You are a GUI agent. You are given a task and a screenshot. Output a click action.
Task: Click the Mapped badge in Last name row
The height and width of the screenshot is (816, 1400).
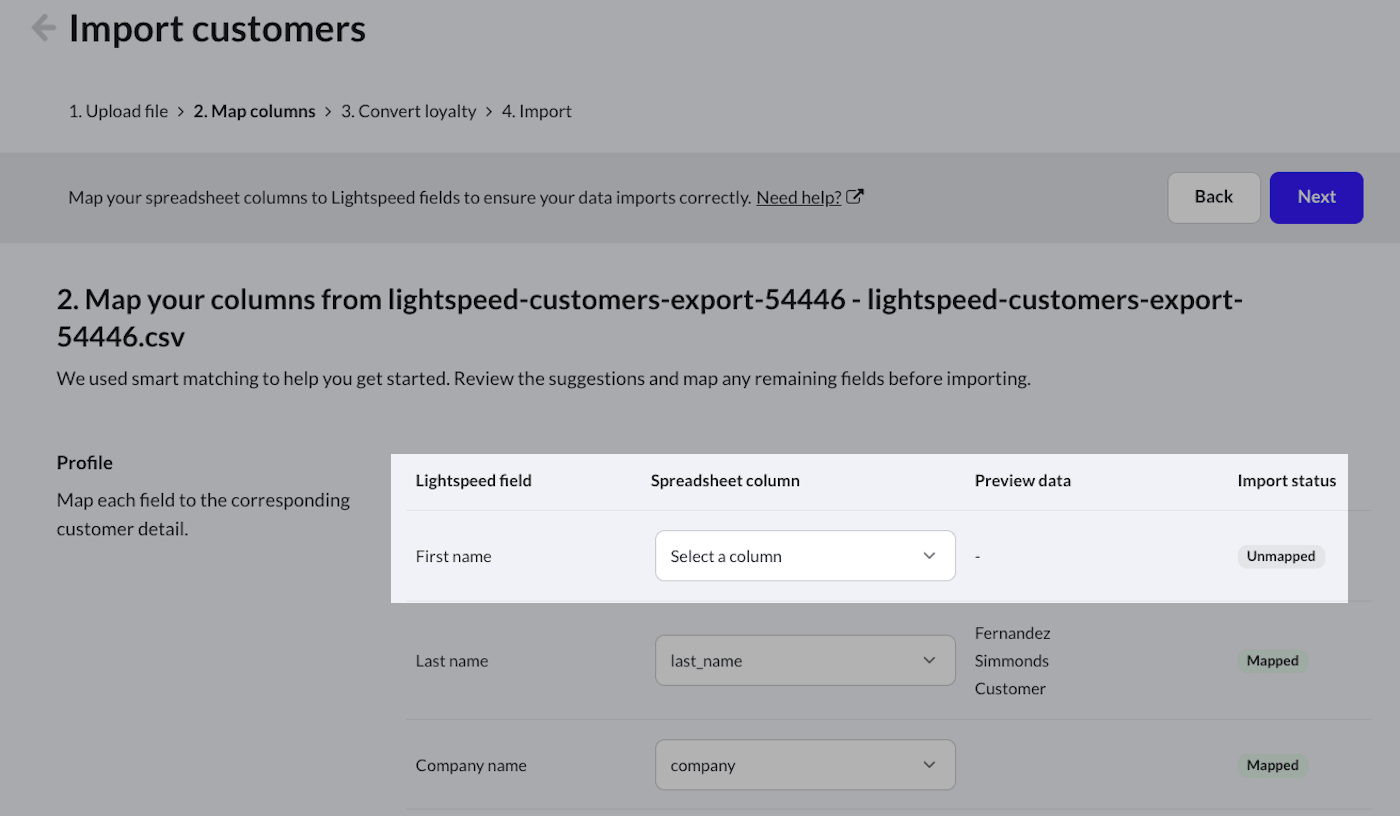(1272, 661)
